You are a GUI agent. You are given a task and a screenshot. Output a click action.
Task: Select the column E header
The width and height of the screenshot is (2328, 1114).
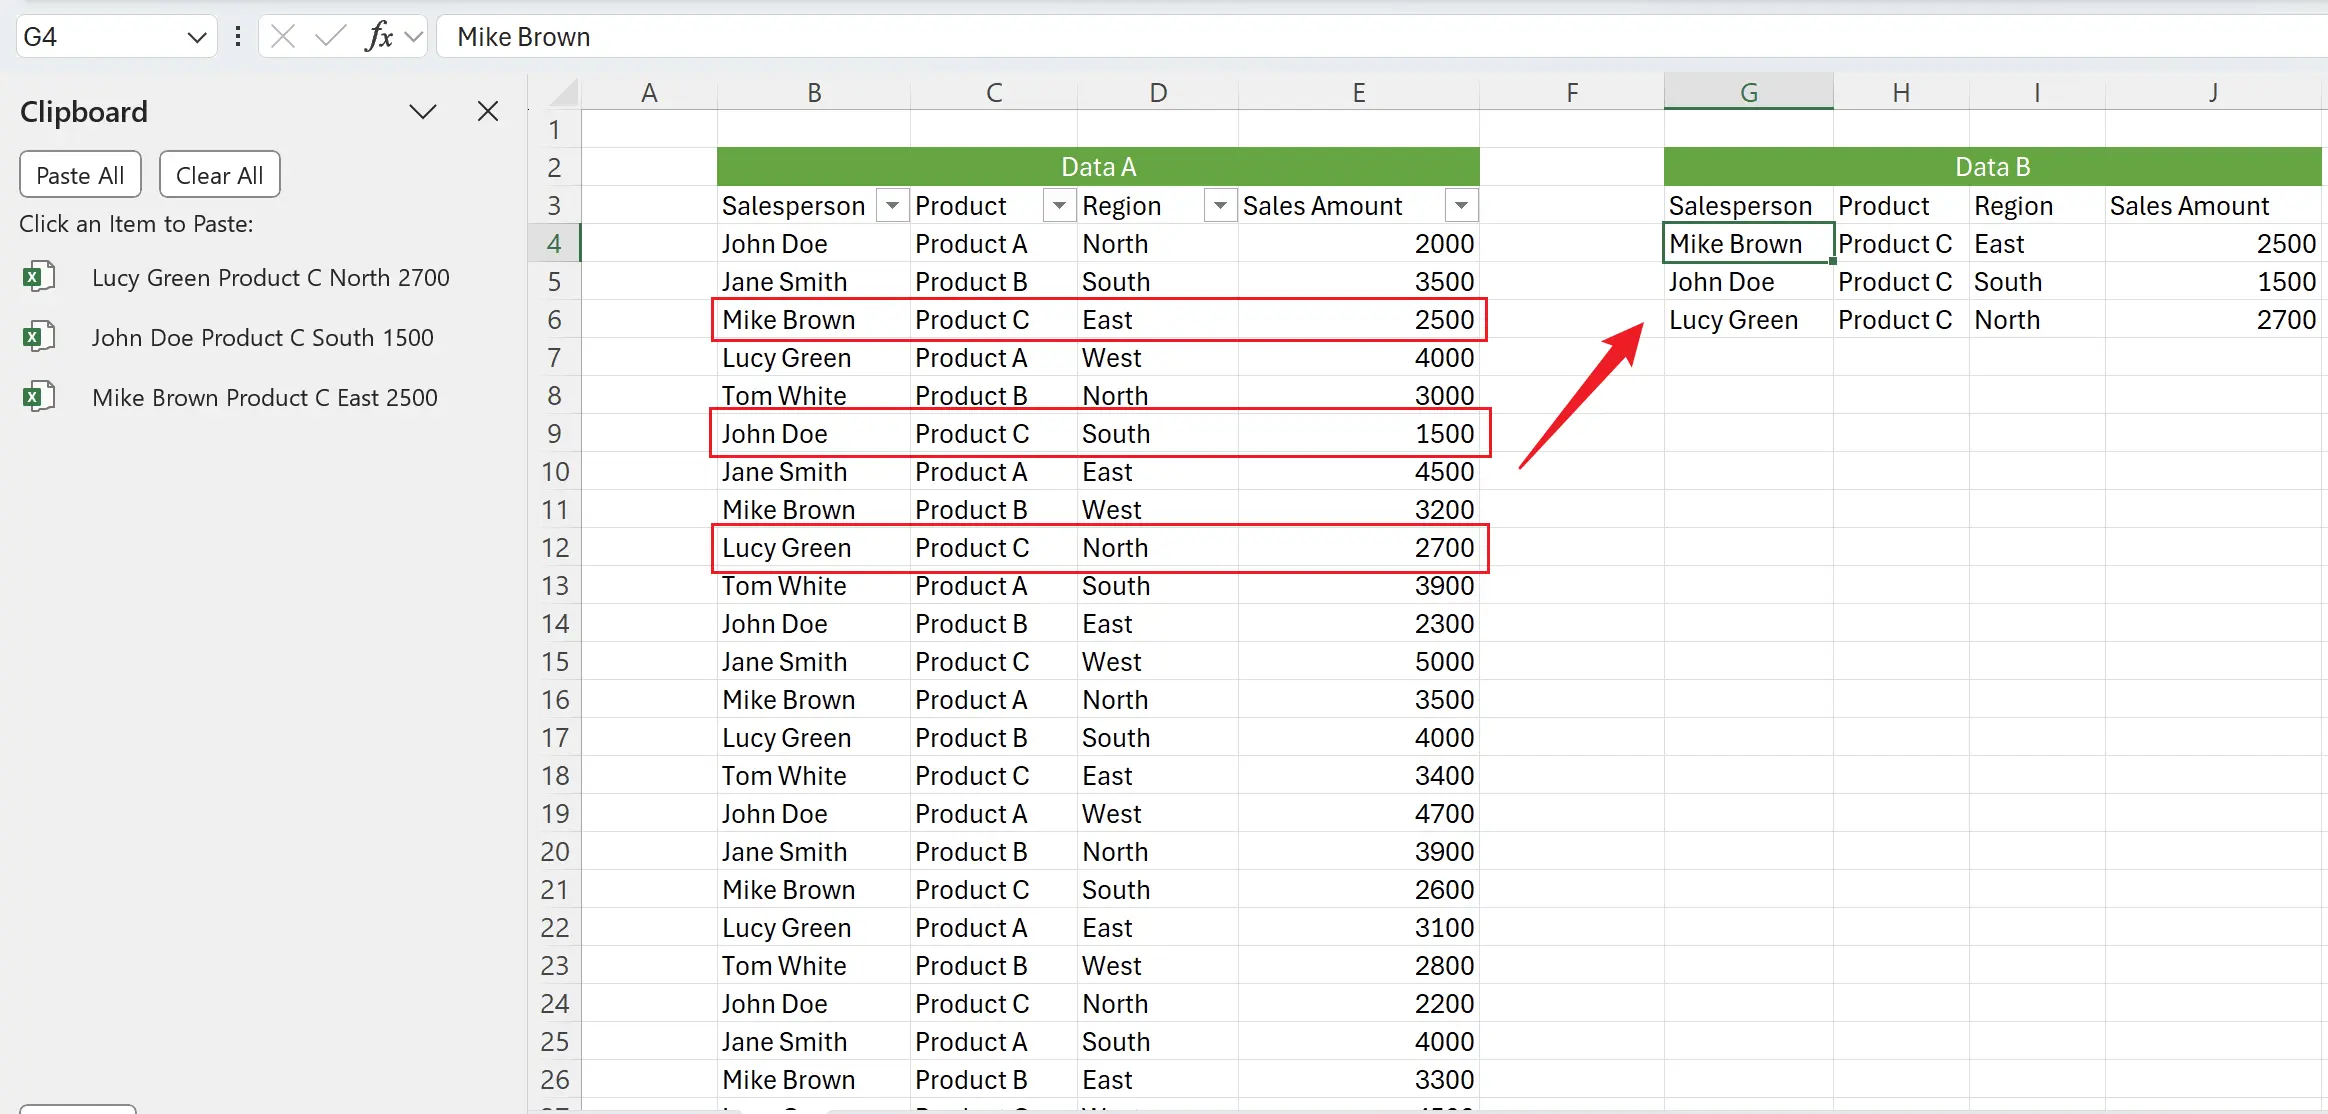(x=1358, y=91)
